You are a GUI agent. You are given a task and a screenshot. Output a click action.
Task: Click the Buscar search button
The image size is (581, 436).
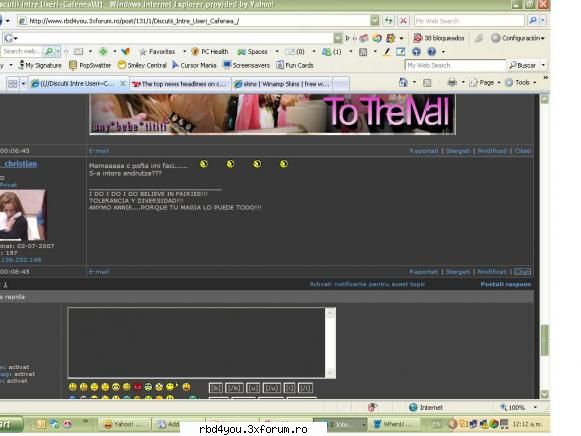coord(522,65)
